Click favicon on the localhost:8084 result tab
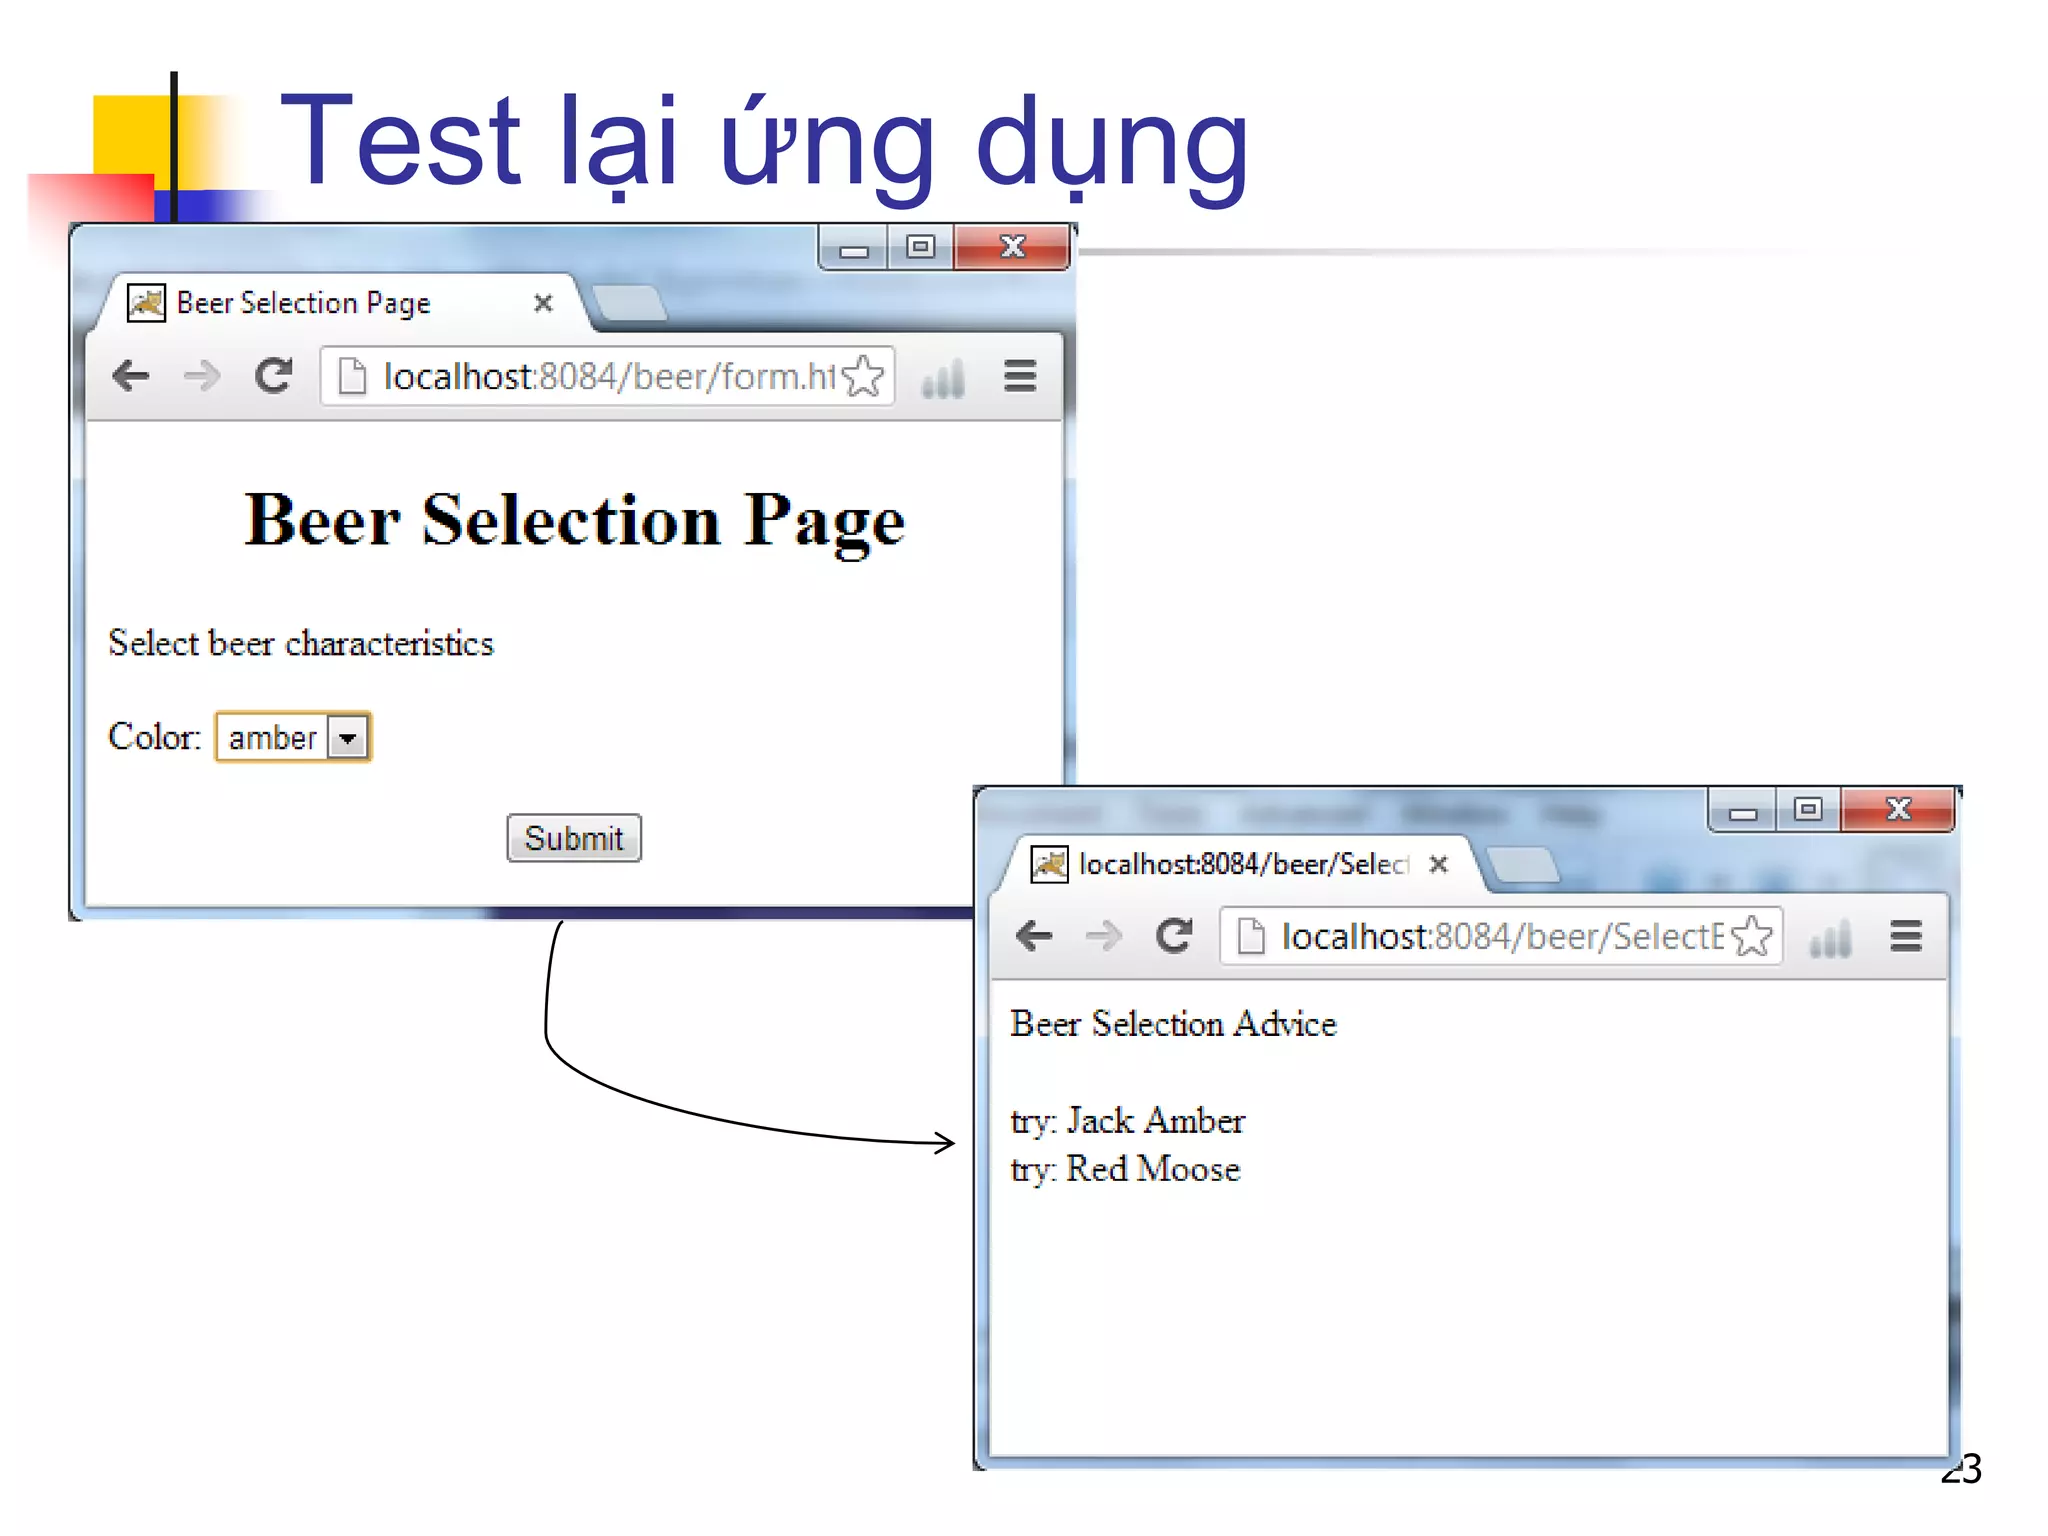The image size is (2048, 1536). tap(1049, 864)
